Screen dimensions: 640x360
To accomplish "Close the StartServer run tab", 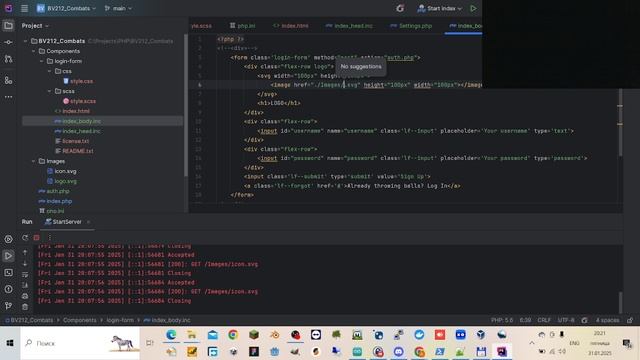I will [x=89, y=222].
